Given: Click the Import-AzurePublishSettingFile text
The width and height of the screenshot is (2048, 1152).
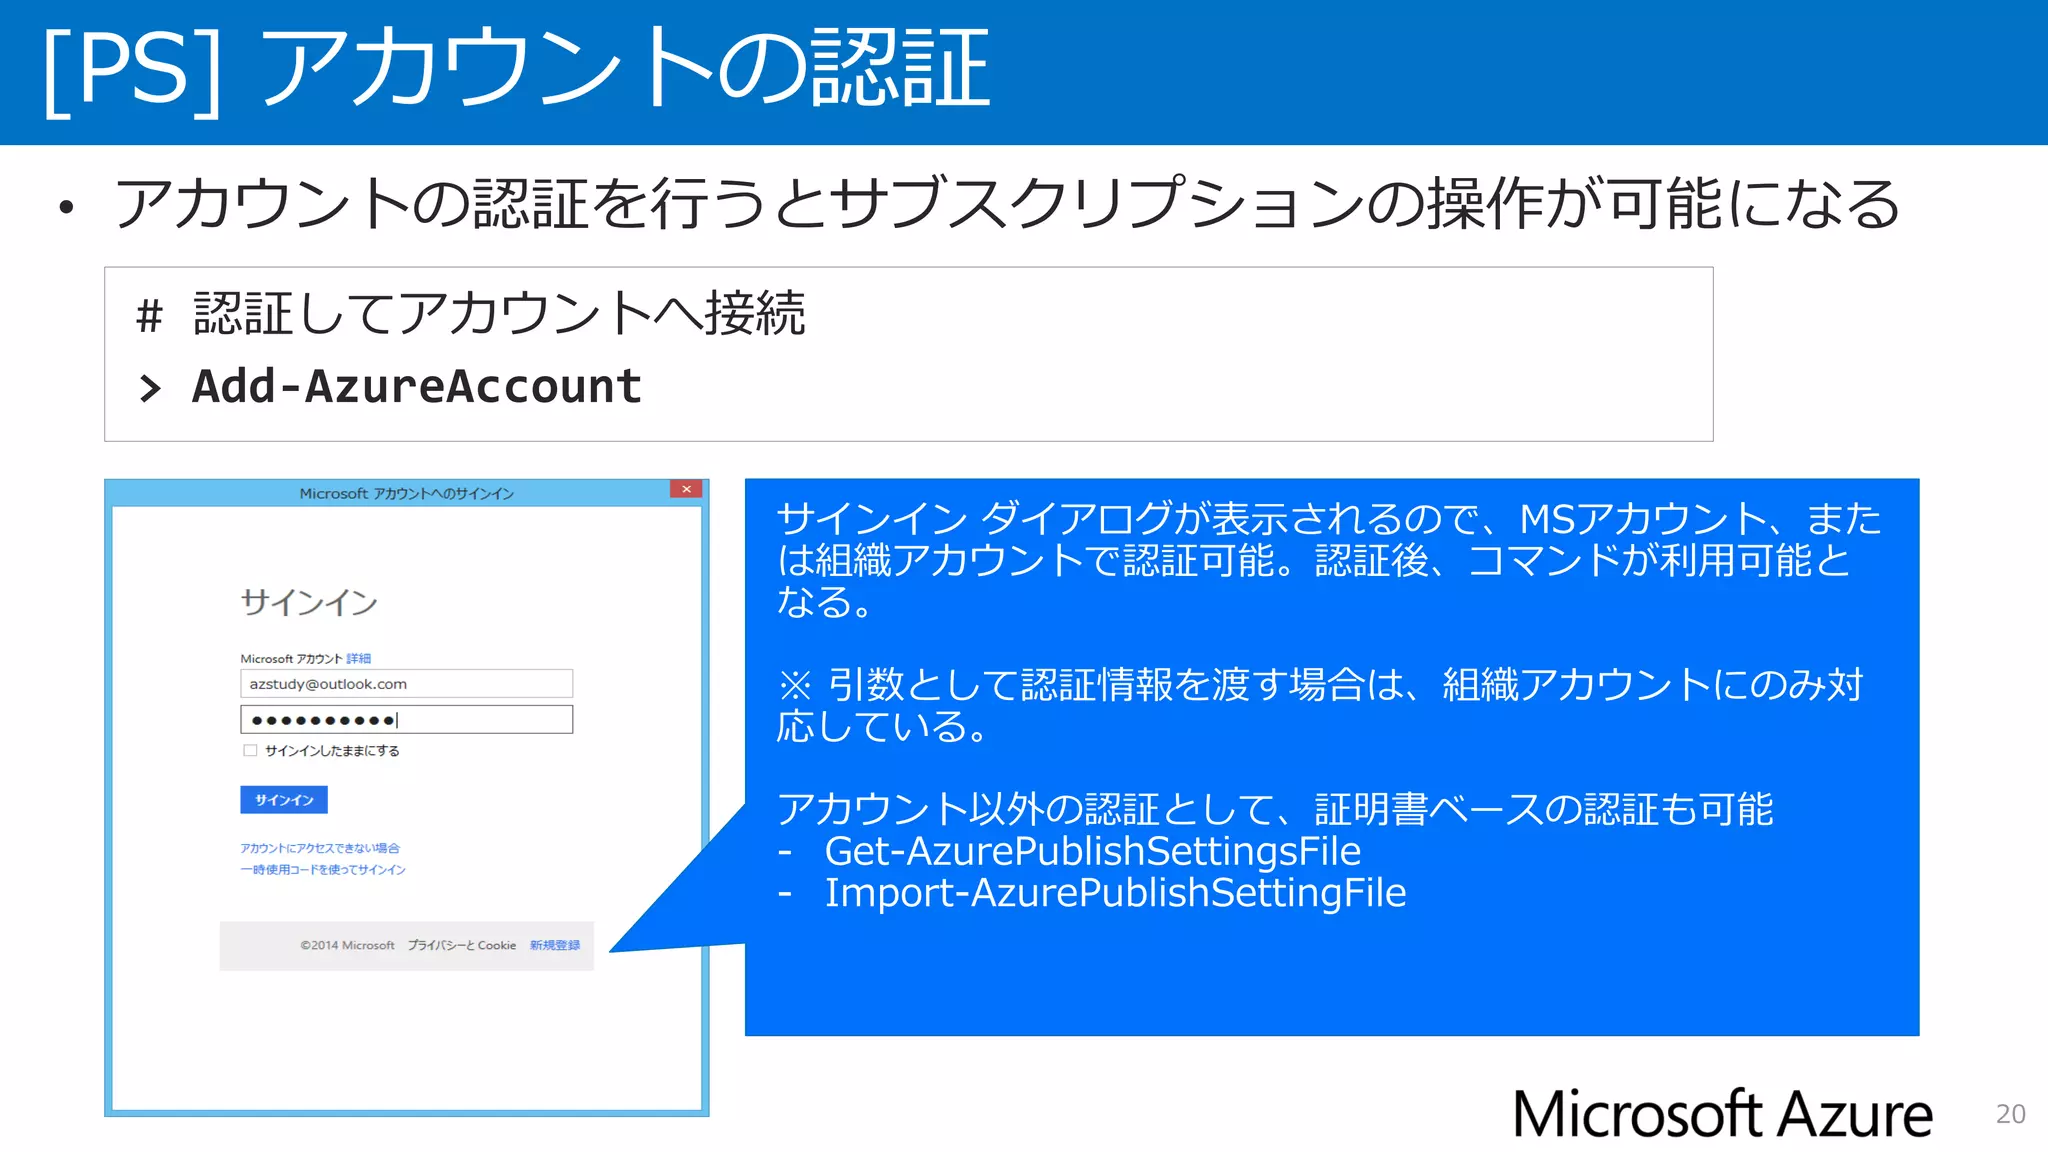Looking at the screenshot, I should pos(1115,893).
